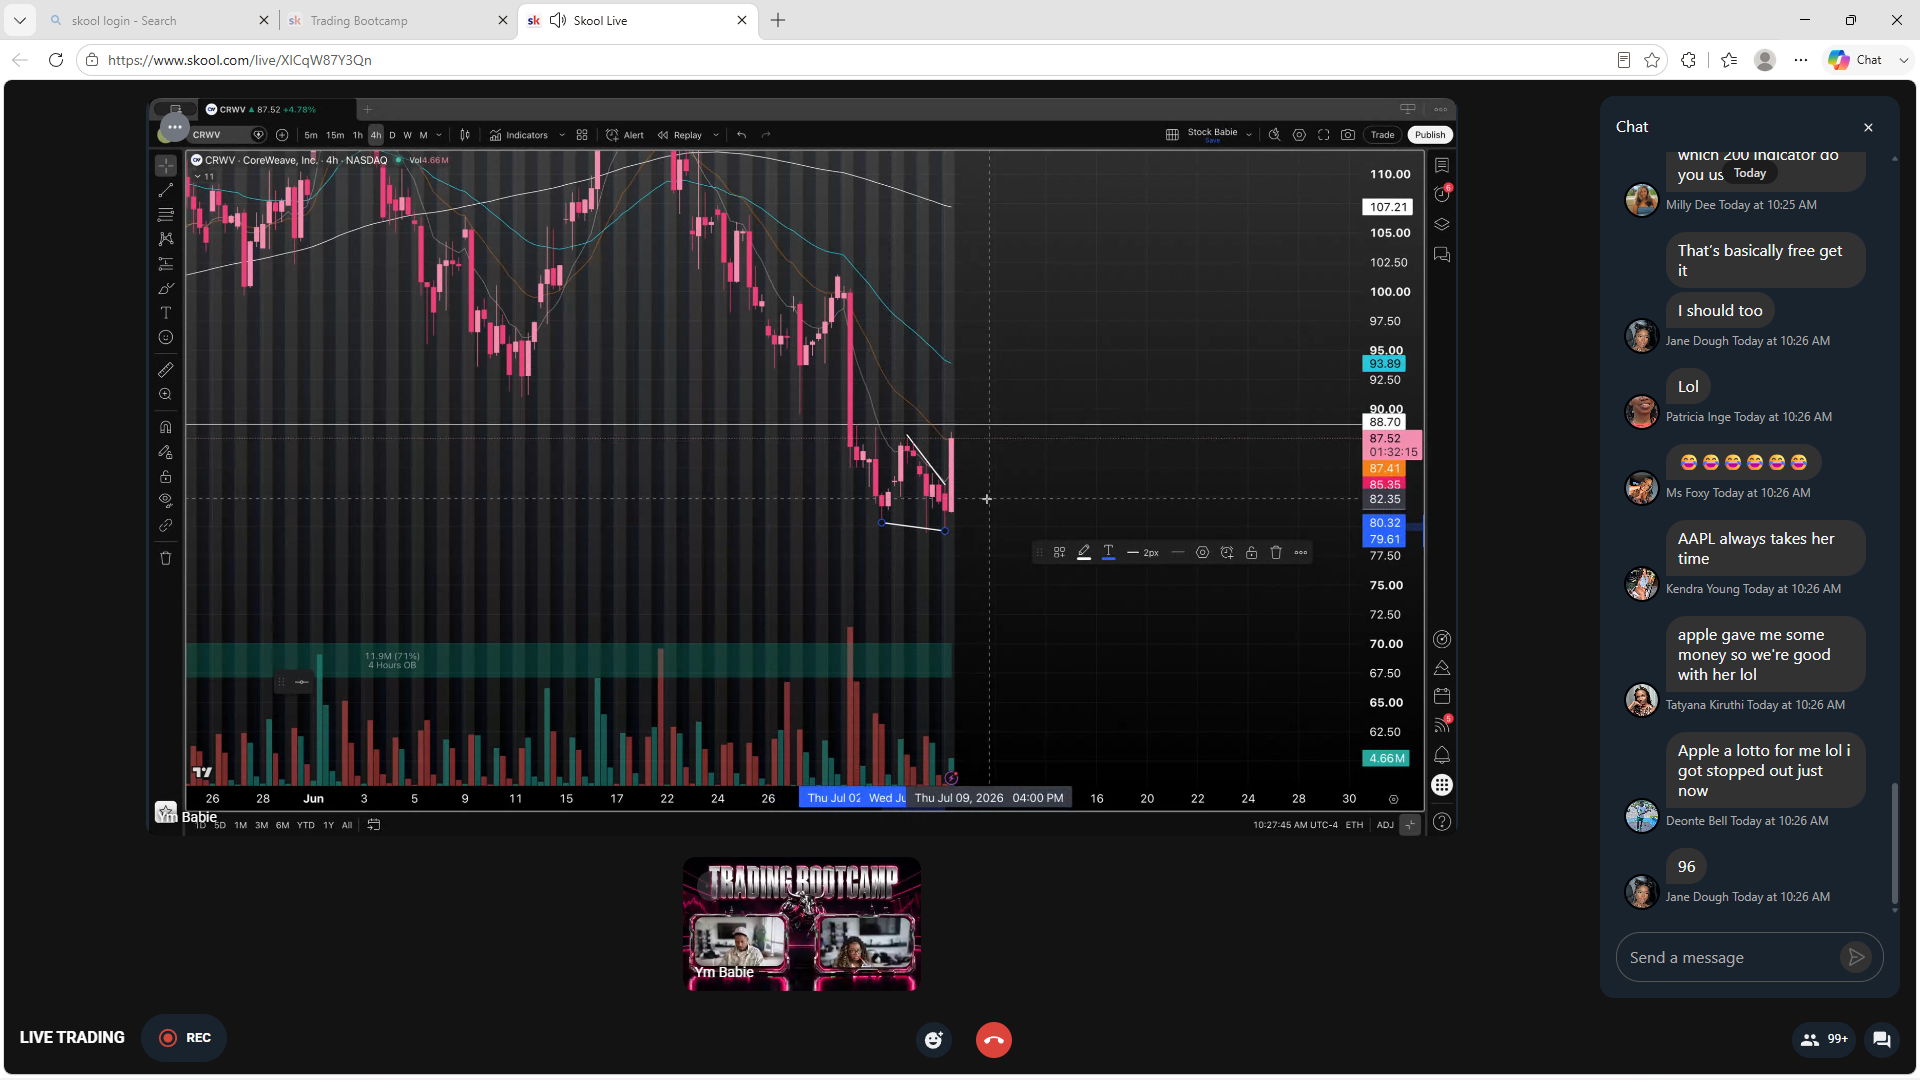Open the TradingView help center icon
The height and width of the screenshot is (1080, 1920).
[1442, 822]
